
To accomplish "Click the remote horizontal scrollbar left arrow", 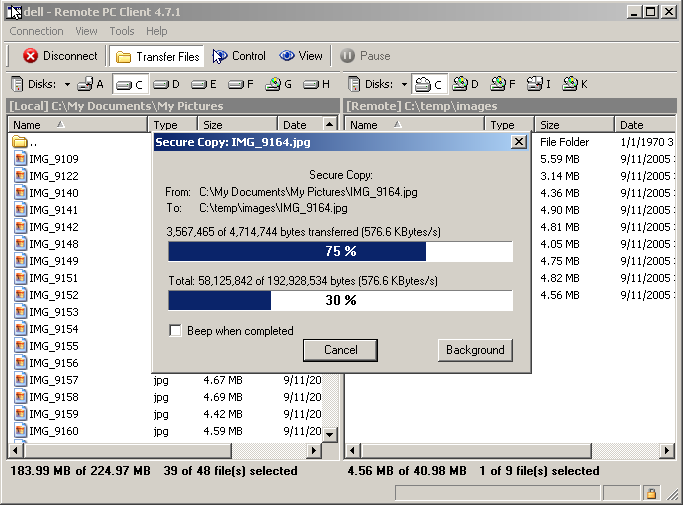I will coord(352,451).
